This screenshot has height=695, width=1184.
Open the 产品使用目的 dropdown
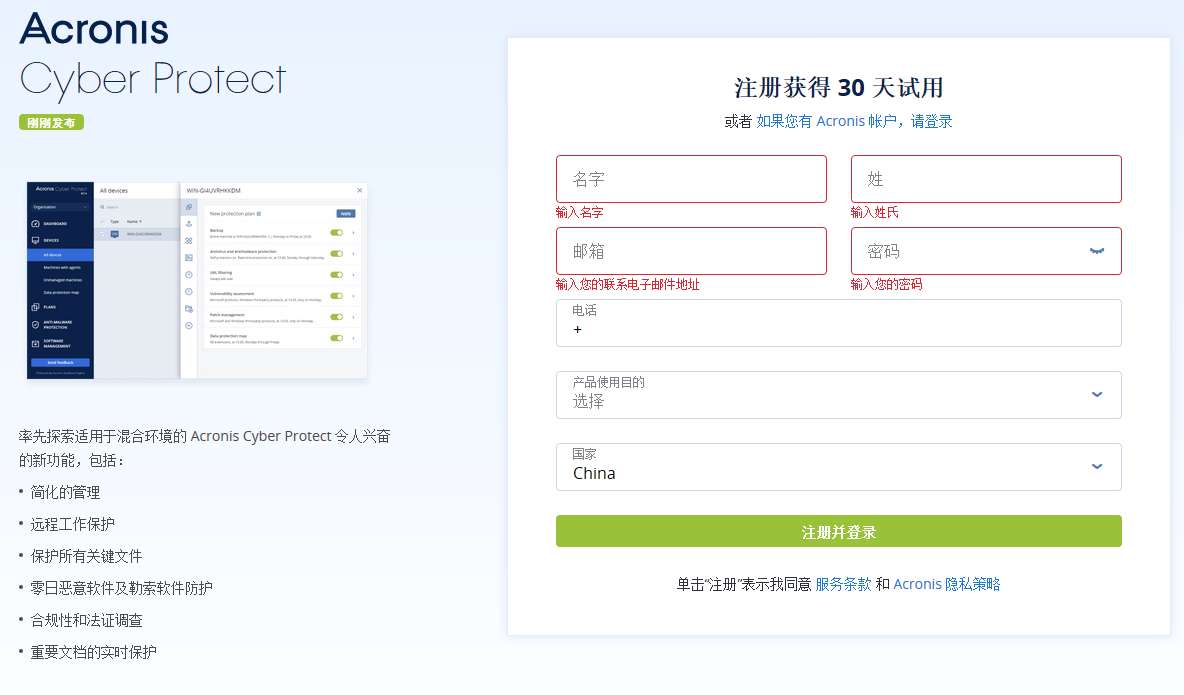click(x=838, y=394)
